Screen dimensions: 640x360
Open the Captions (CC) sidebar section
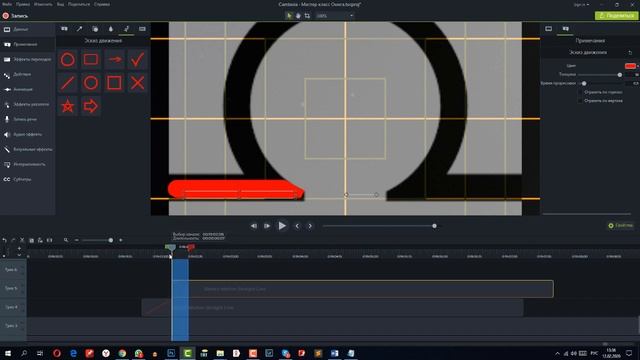tap(27, 179)
